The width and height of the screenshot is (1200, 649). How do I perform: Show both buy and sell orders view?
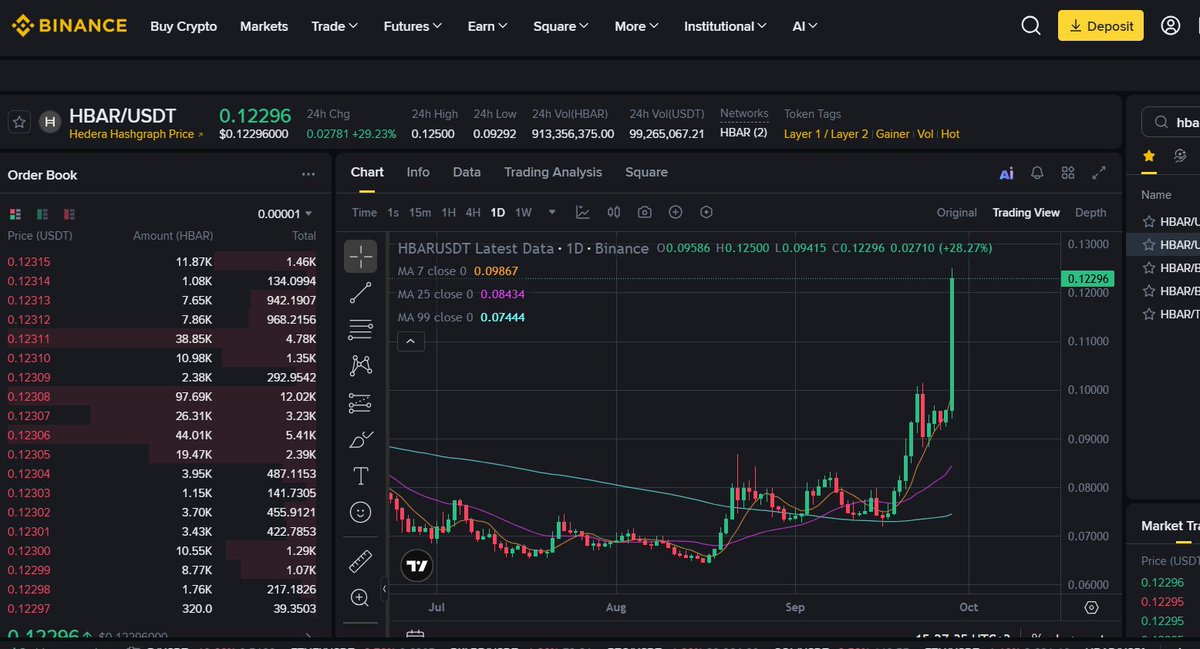tap(15, 214)
